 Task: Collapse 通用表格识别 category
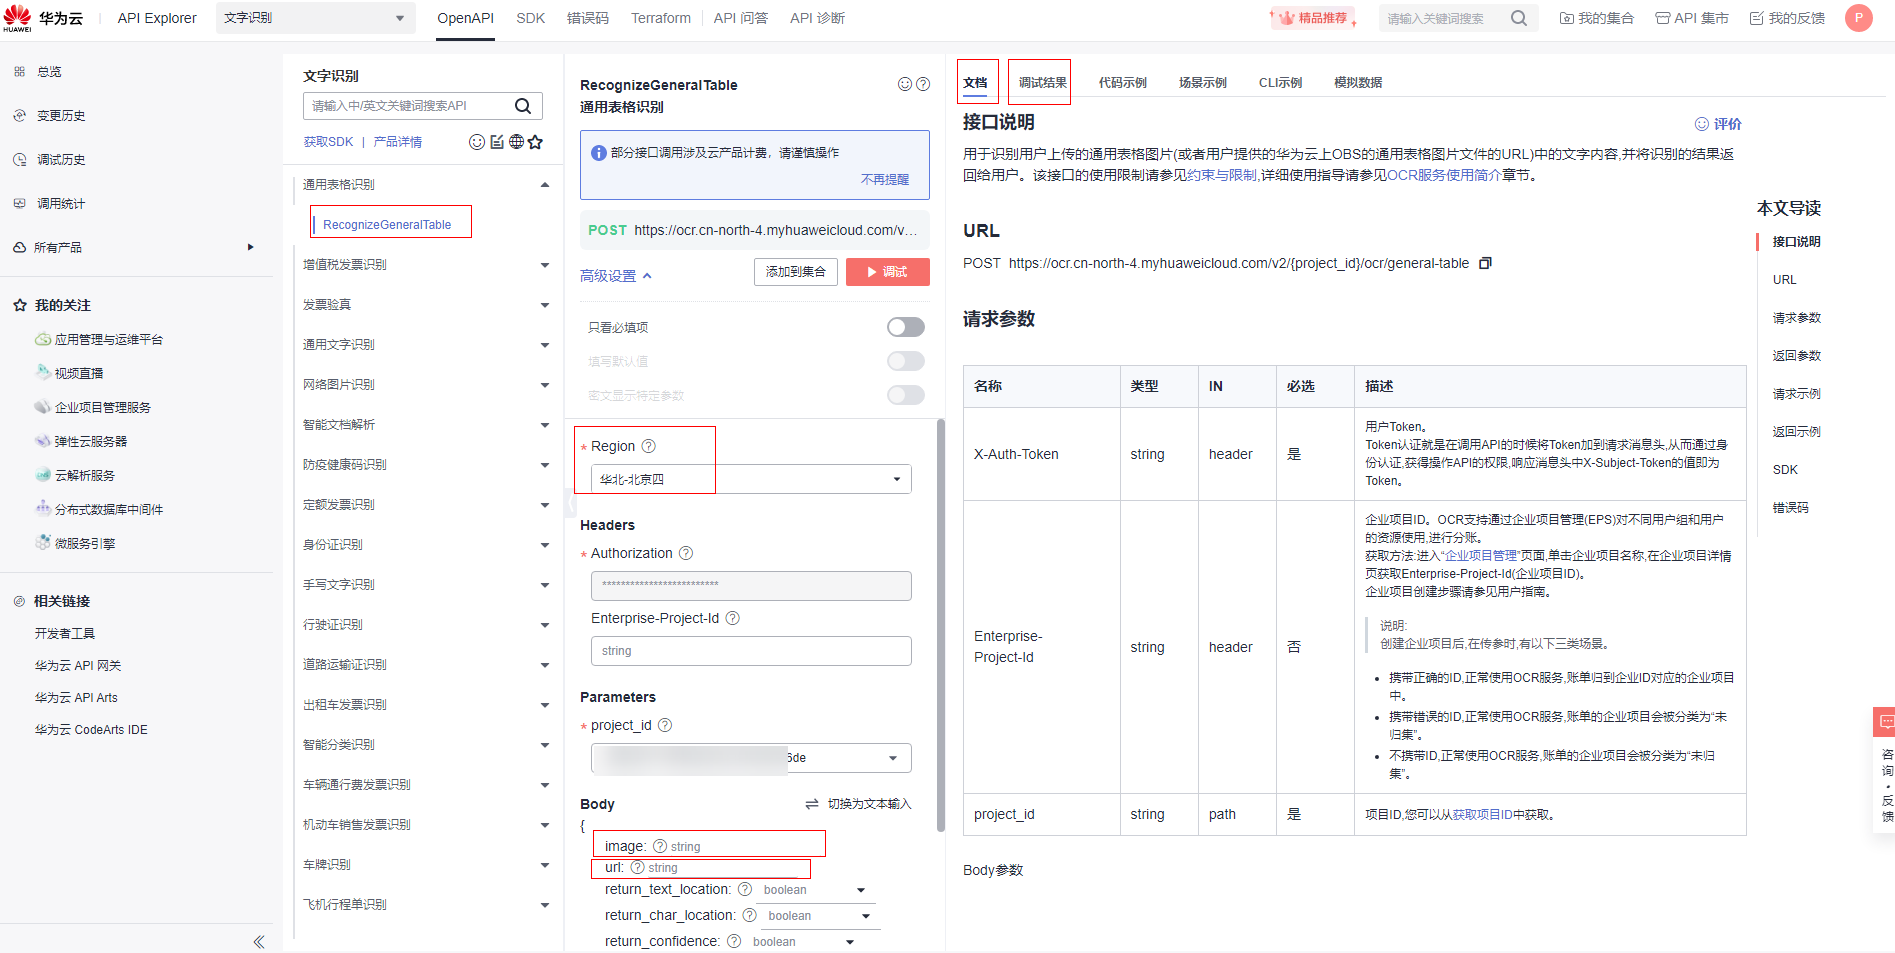[545, 185]
